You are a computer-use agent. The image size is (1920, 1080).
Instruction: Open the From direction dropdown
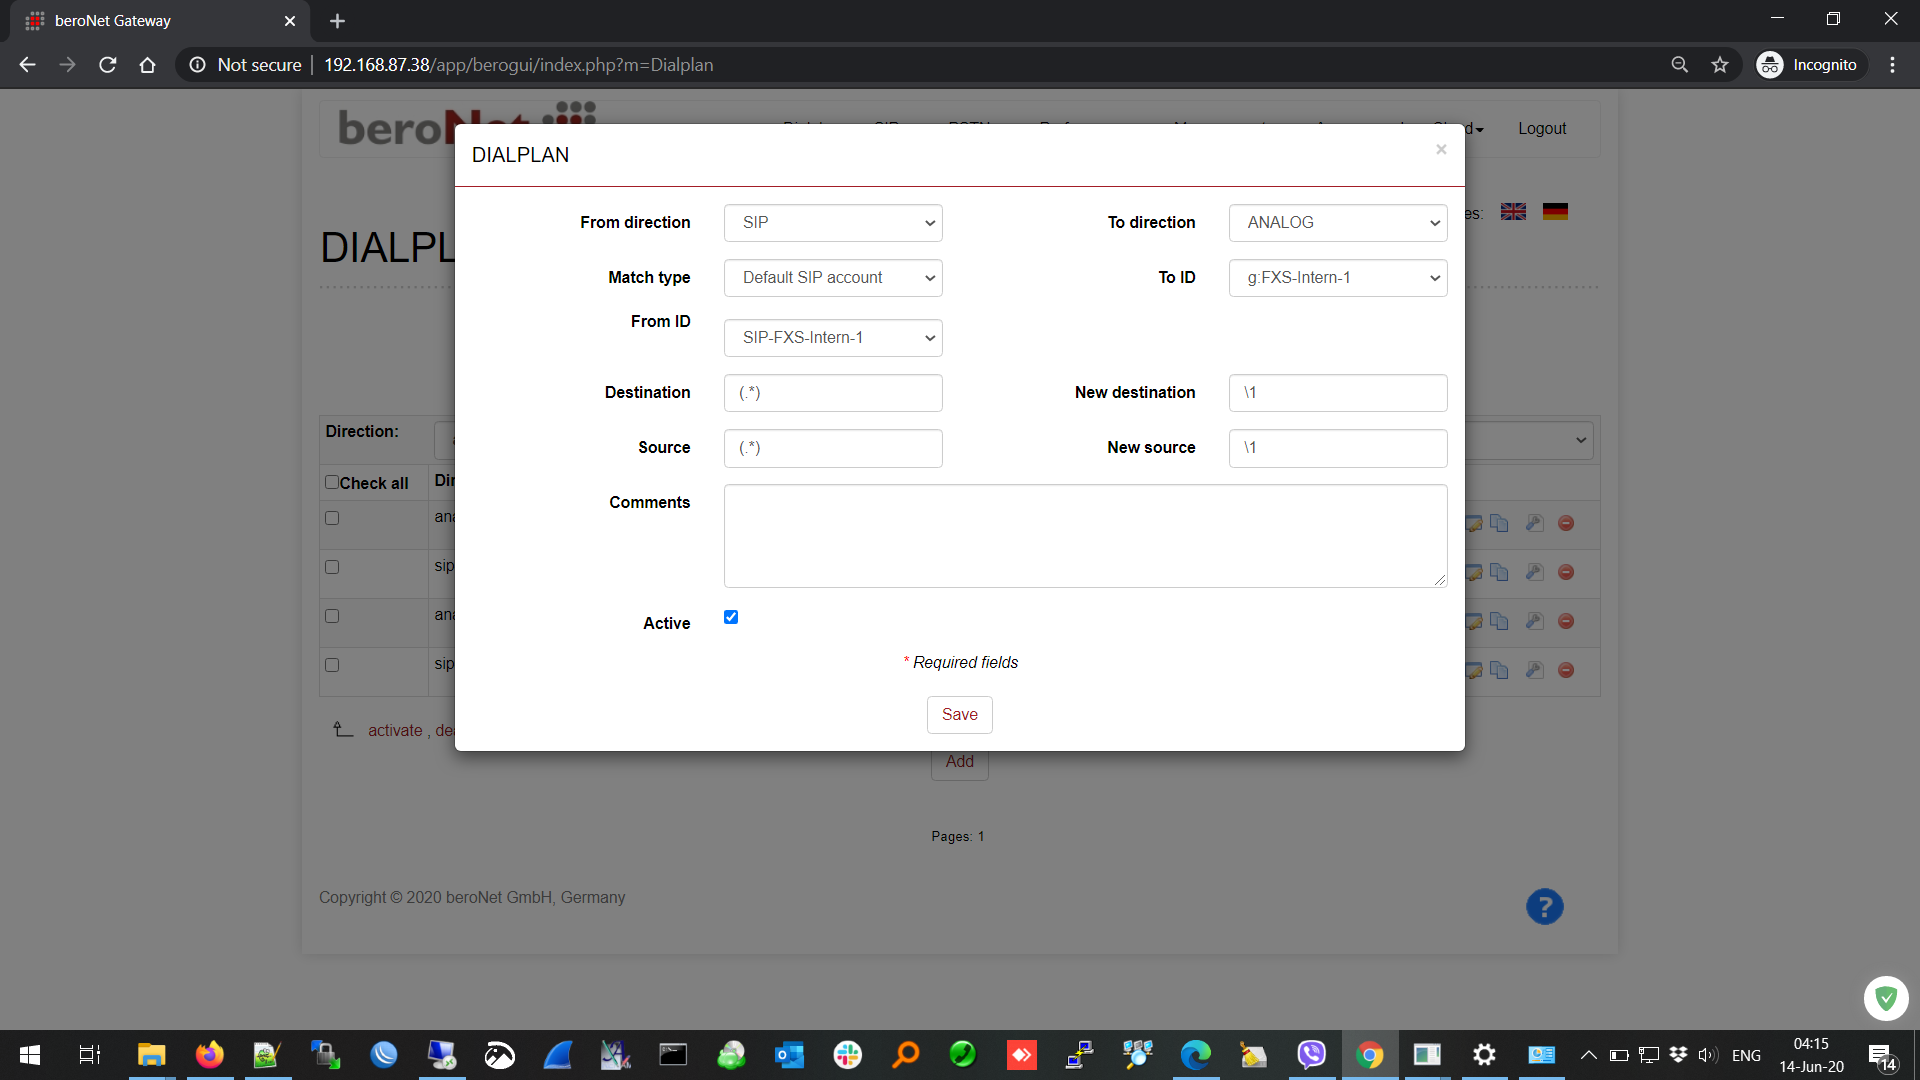(832, 223)
